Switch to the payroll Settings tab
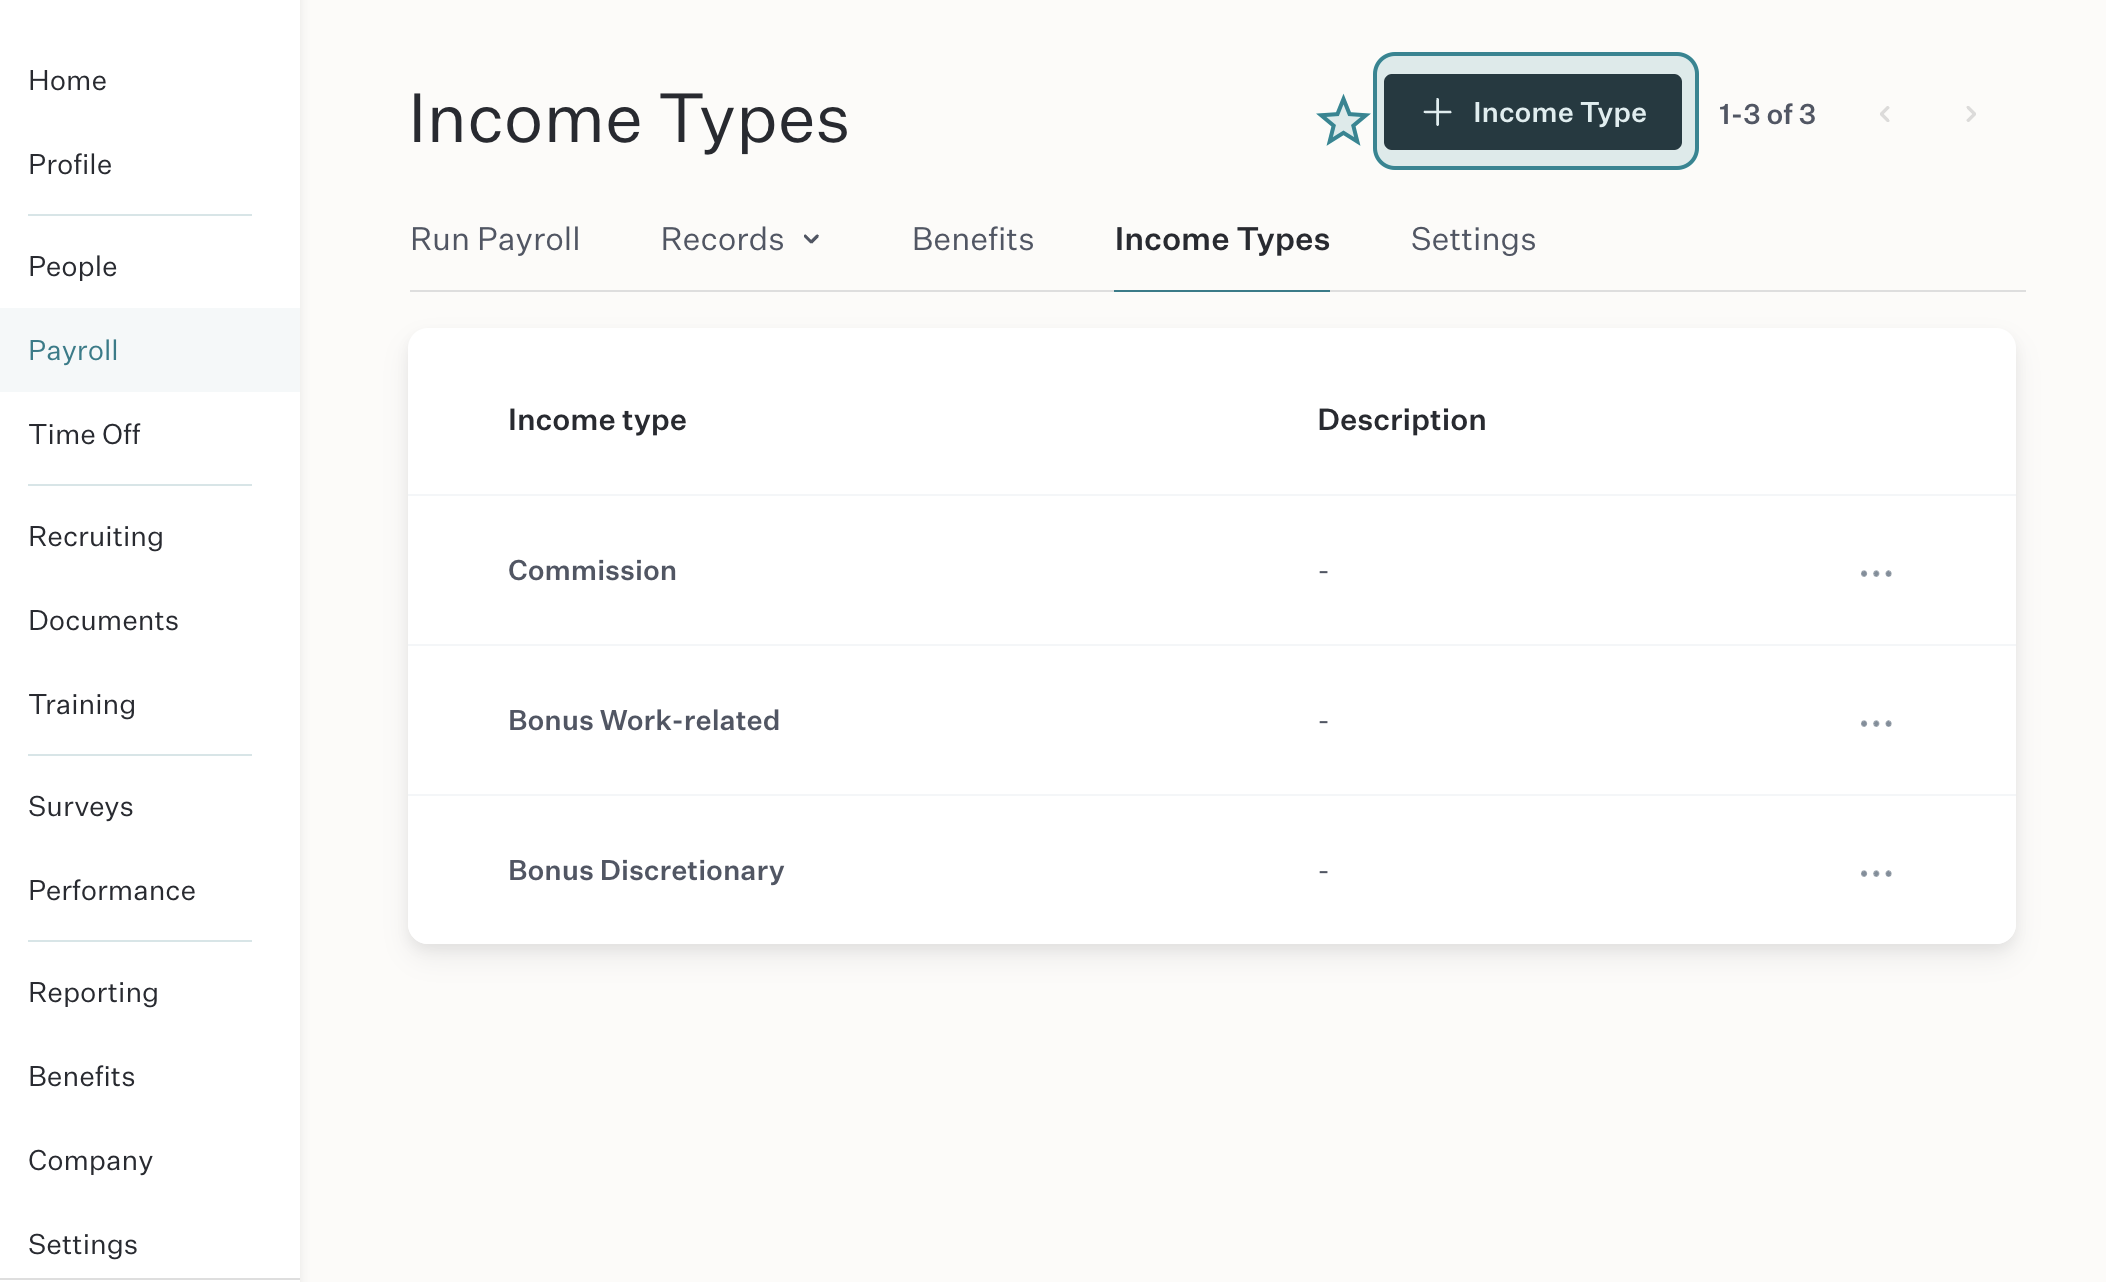This screenshot has height=1282, width=2106. [x=1472, y=239]
